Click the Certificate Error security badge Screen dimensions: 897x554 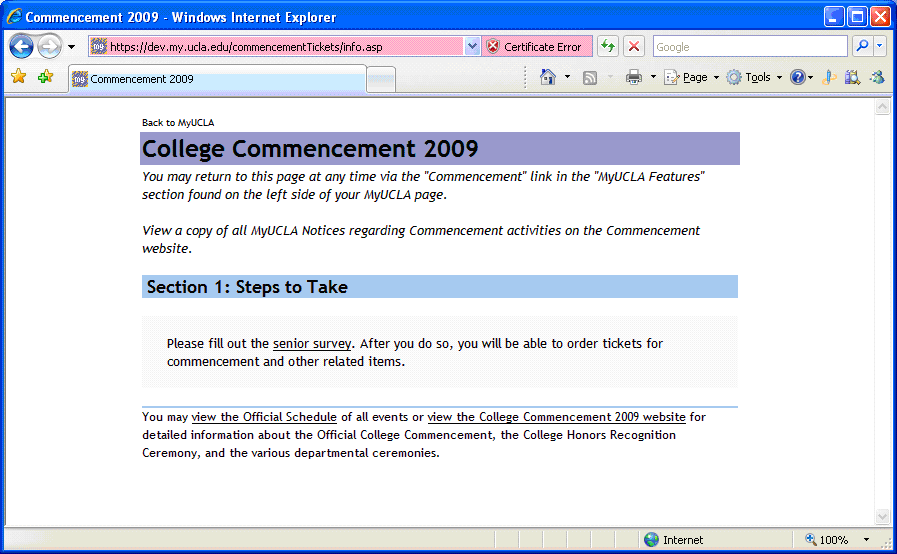534,47
